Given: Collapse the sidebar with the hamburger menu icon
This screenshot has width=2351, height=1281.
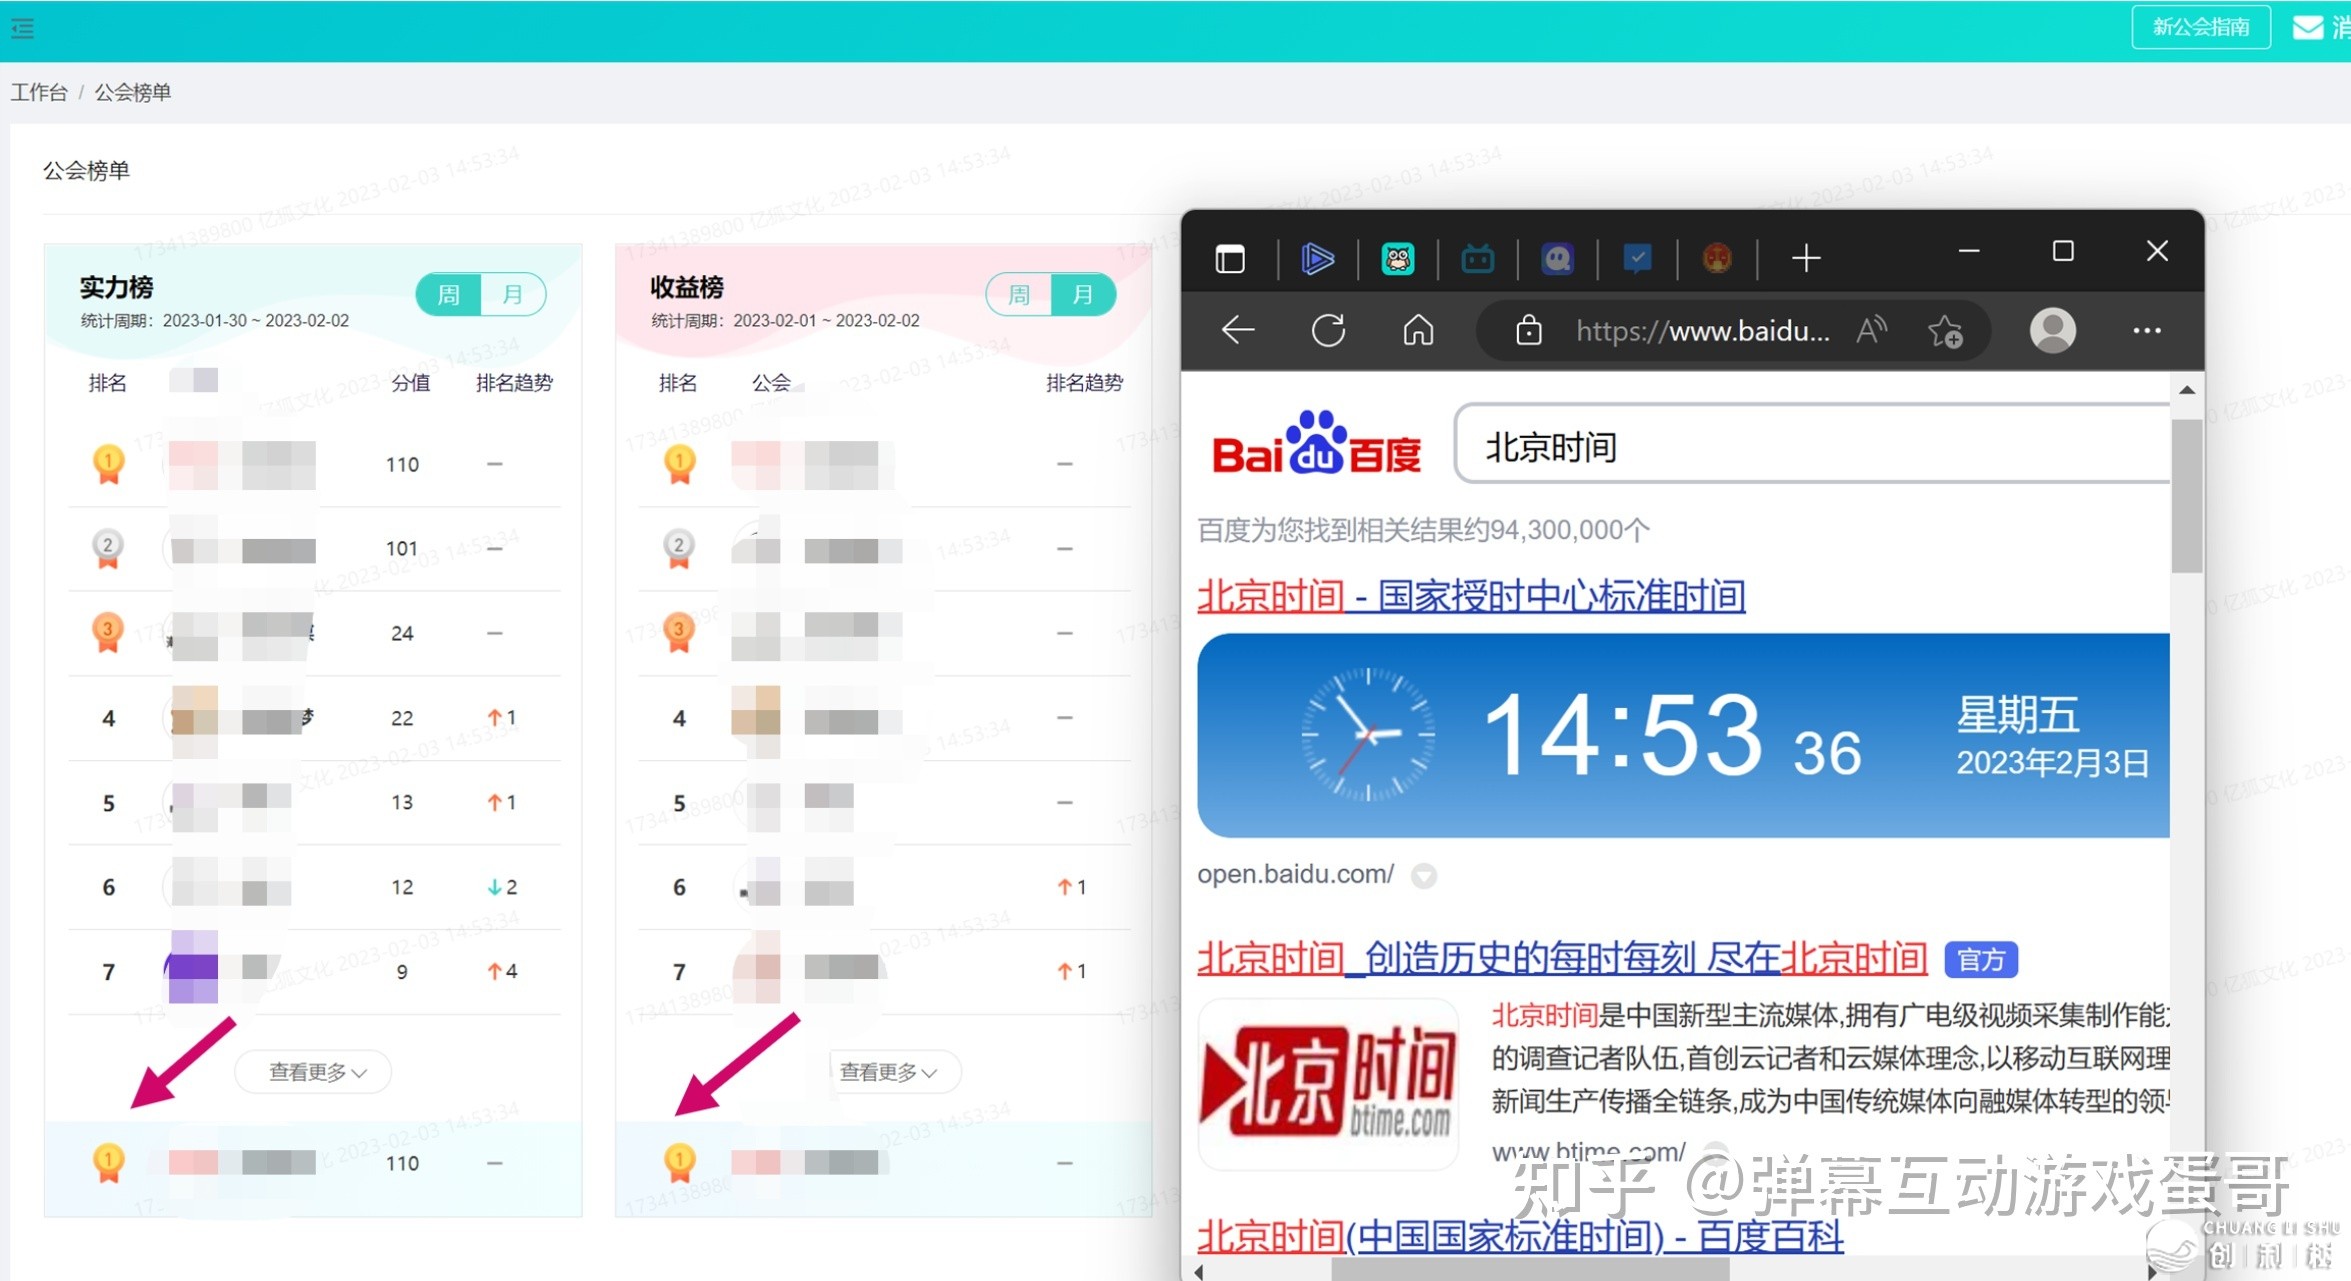Looking at the screenshot, I should point(22,28).
